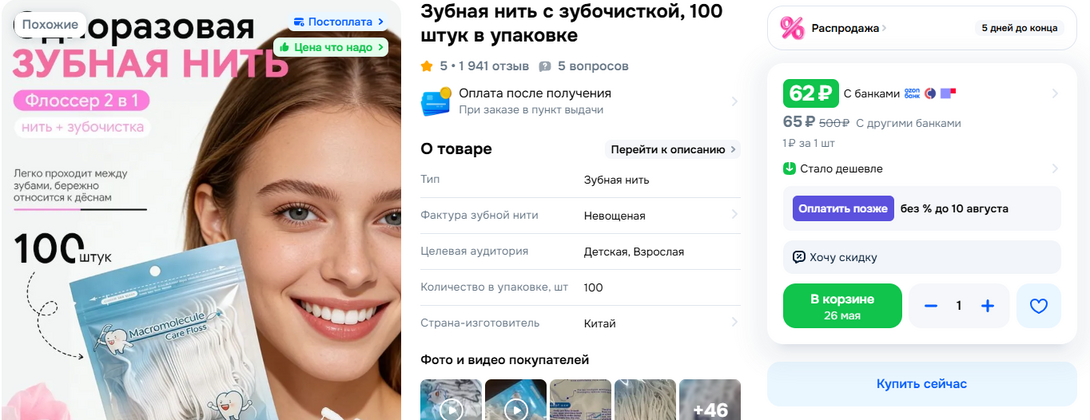Click the discount tag icon in Хочу скидку
The image size is (1090, 420).
click(x=799, y=257)
